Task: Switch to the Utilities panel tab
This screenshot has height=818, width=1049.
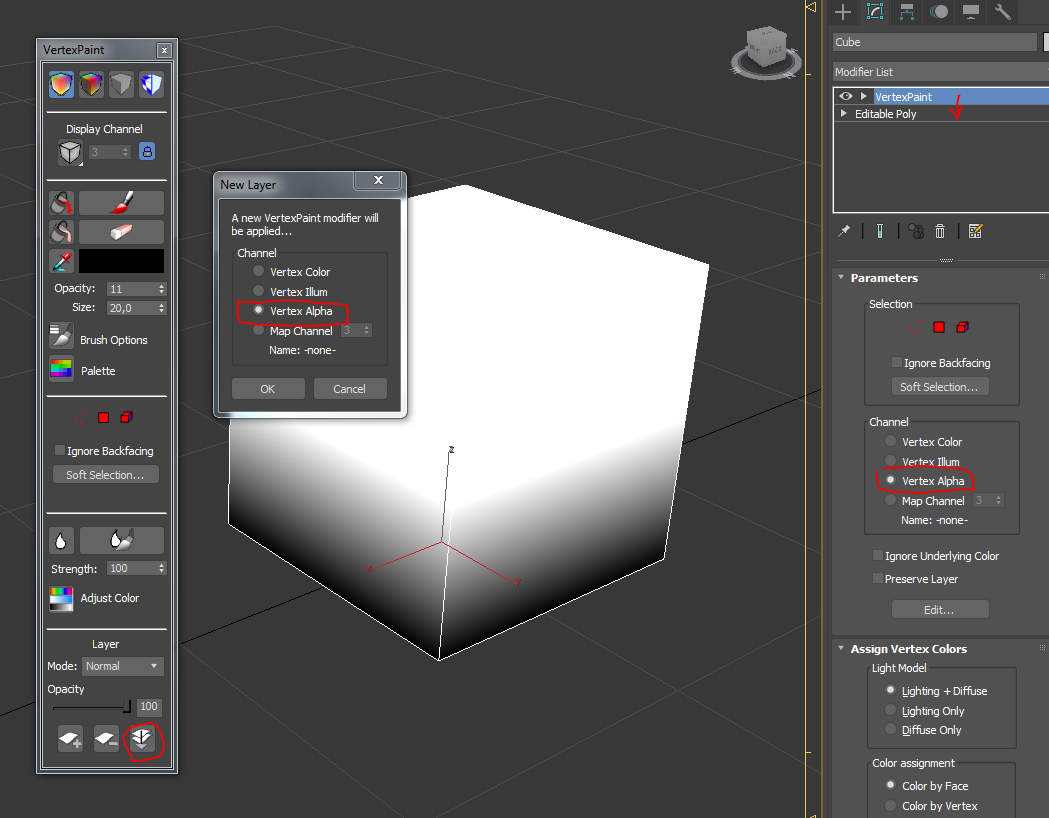Action: point(1003,12)
